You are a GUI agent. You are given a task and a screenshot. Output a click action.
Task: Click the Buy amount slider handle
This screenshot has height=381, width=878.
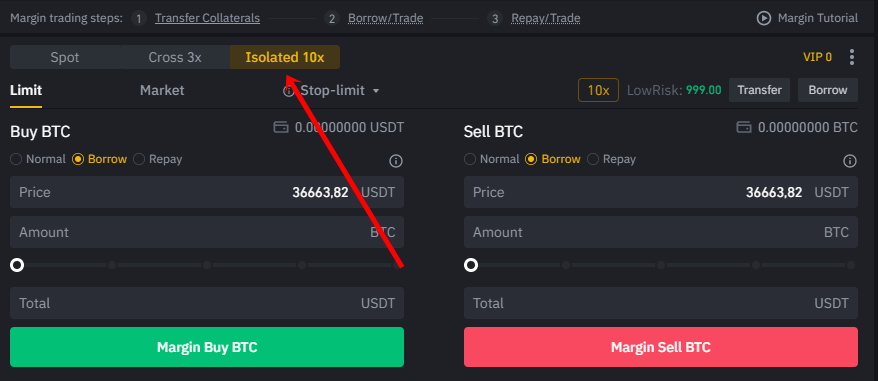[x=17, y=264]
